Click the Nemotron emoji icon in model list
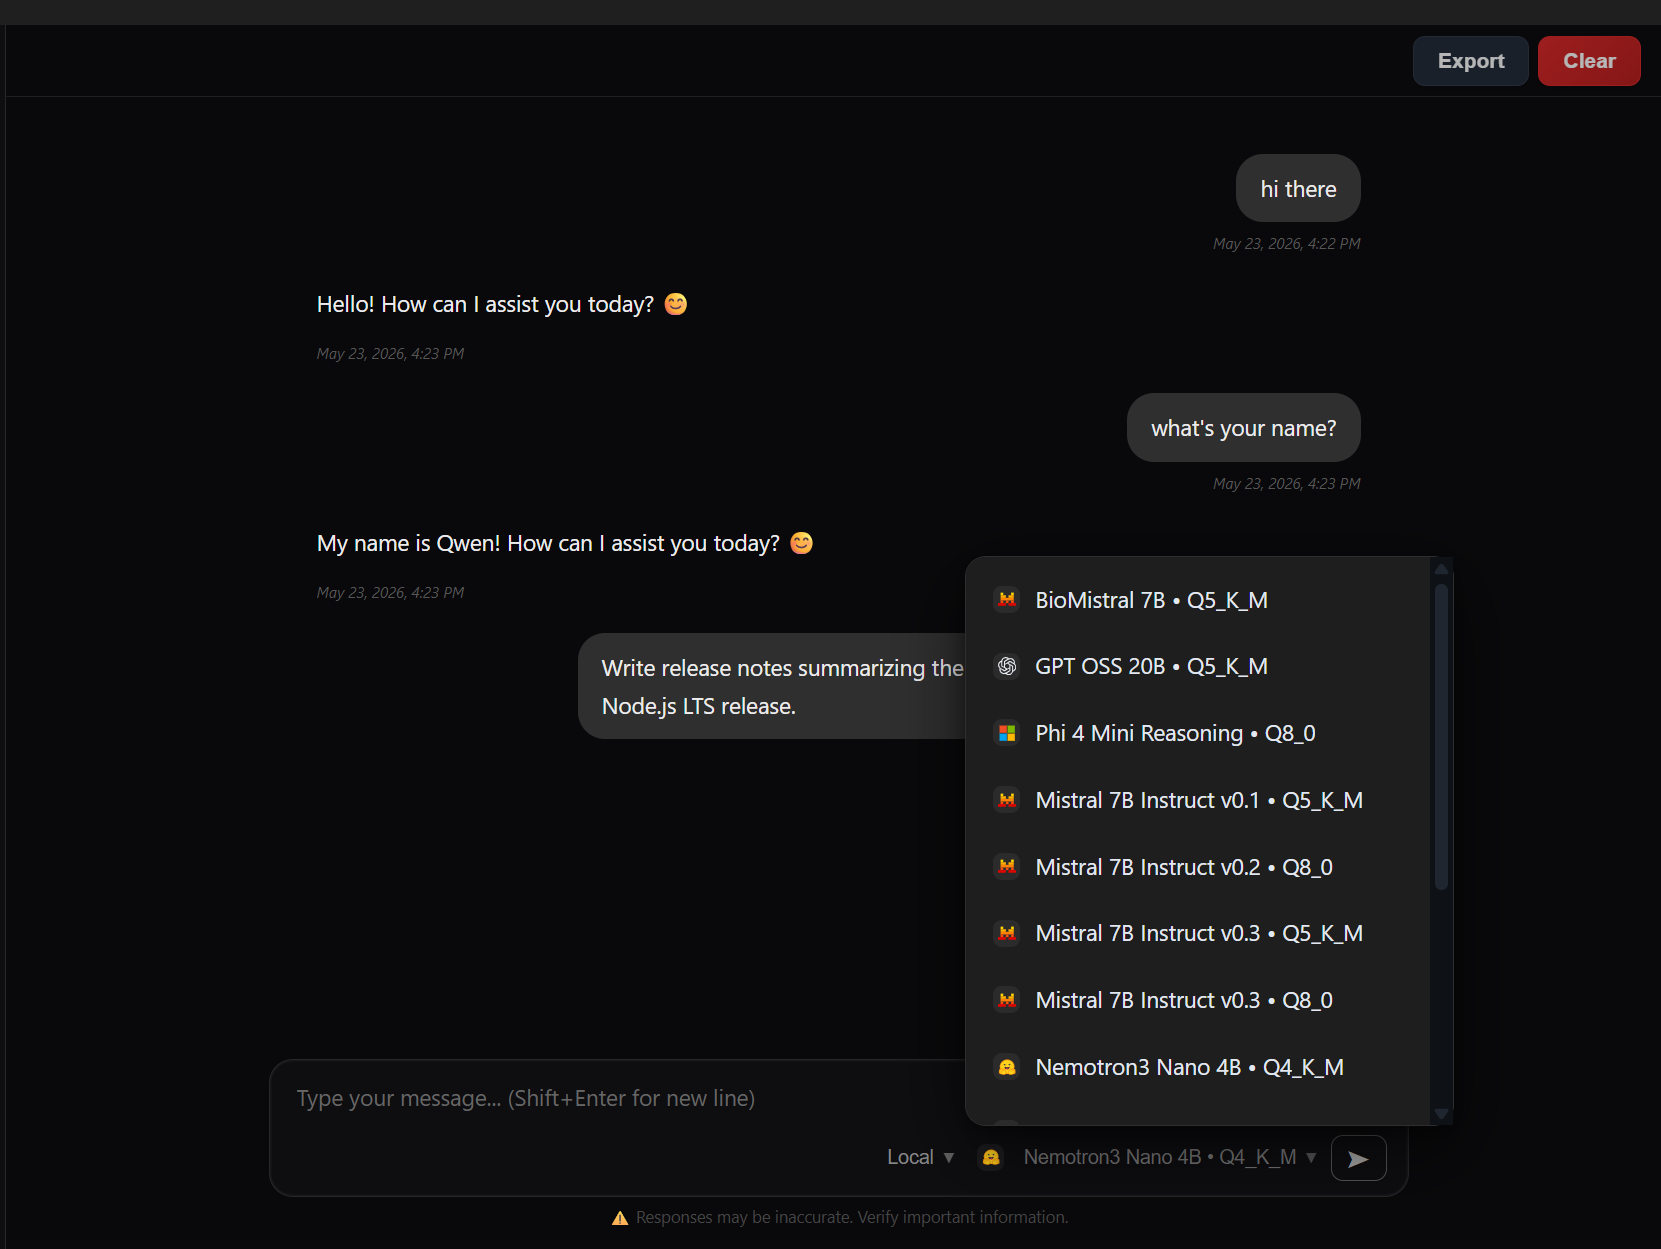The width and height of the screenshot is (1661, 1249). (1007, 1067)
